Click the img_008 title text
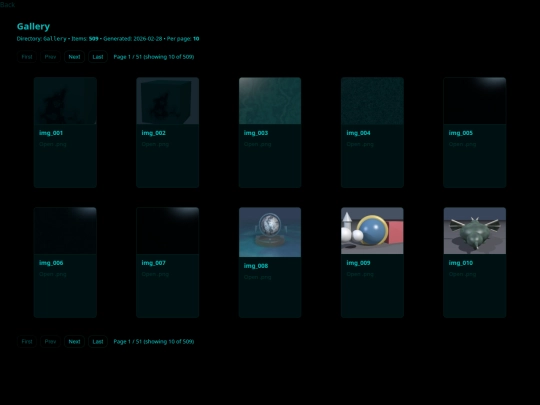540x405 pixels. tap(256, 266)
